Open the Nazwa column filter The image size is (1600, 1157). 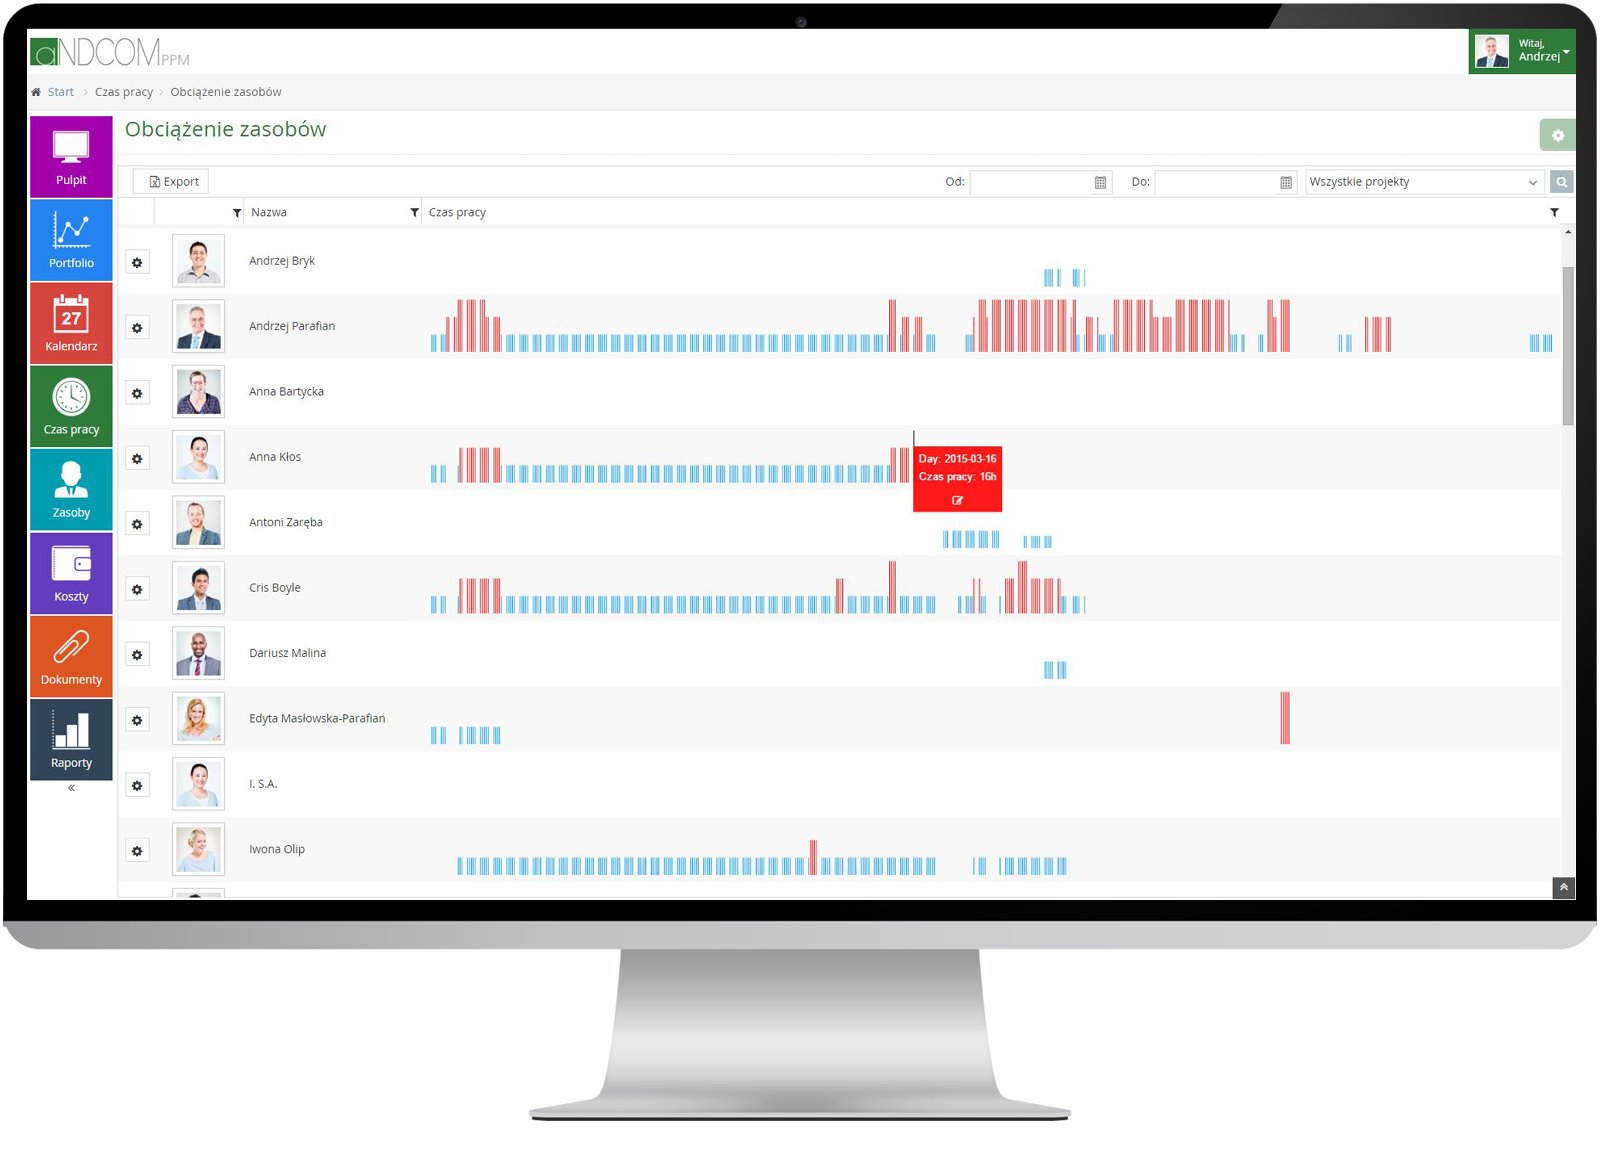(x=414, y=213)
